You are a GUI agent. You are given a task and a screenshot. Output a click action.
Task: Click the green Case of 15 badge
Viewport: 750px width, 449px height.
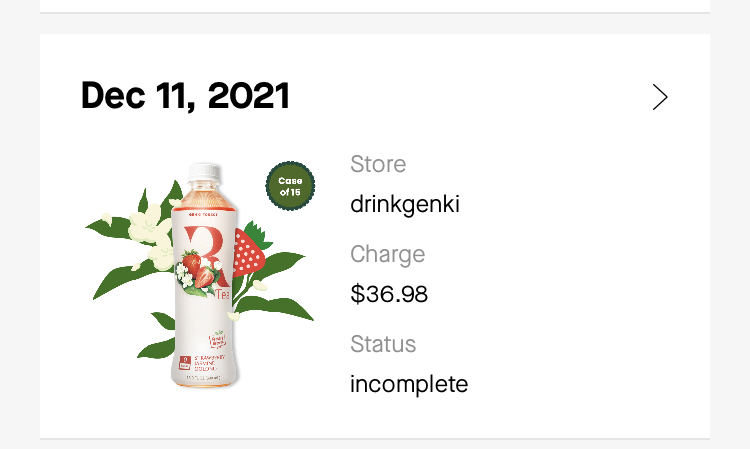pyautogui.click(x=290, y=186)
